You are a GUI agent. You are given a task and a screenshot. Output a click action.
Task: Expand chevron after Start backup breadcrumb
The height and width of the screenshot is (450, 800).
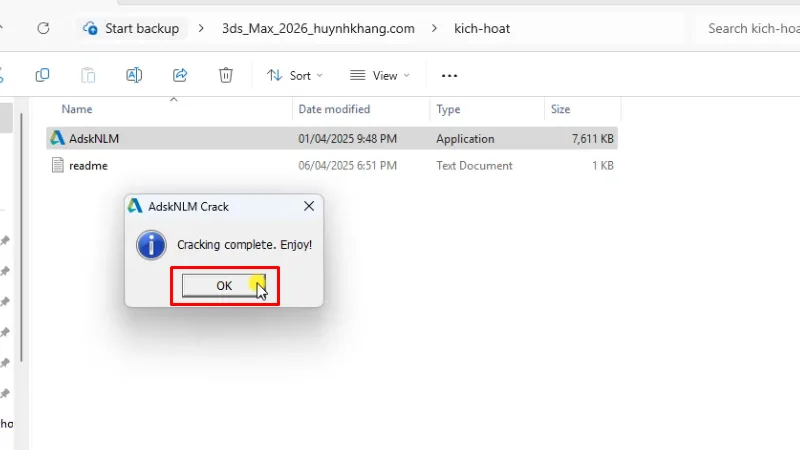click(x=202, y=28)
